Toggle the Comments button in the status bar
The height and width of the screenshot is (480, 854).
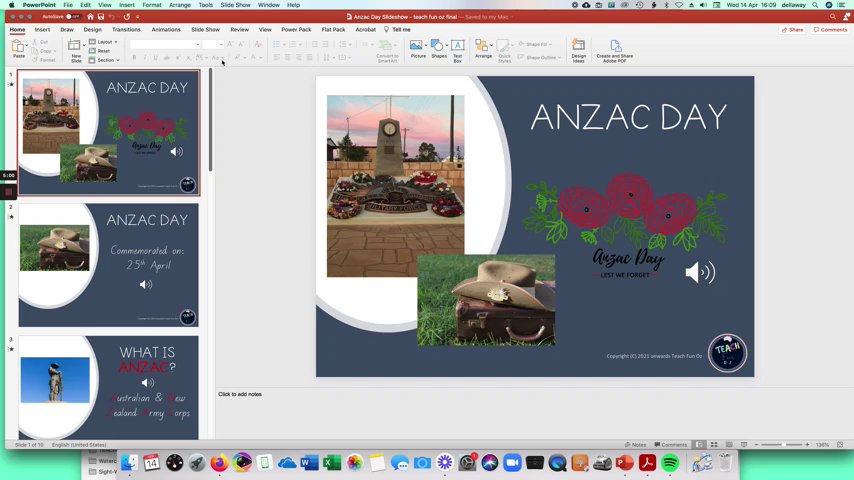[670, 444]
